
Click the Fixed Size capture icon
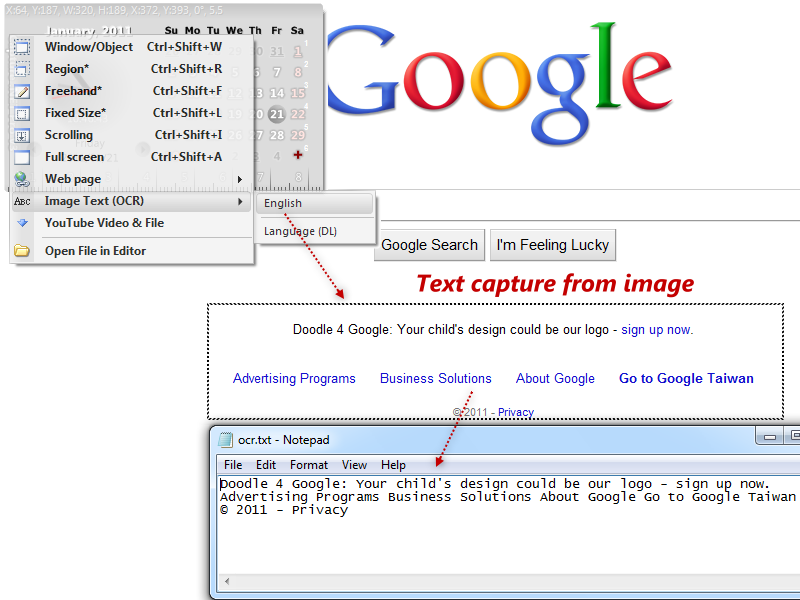[22, 113]
